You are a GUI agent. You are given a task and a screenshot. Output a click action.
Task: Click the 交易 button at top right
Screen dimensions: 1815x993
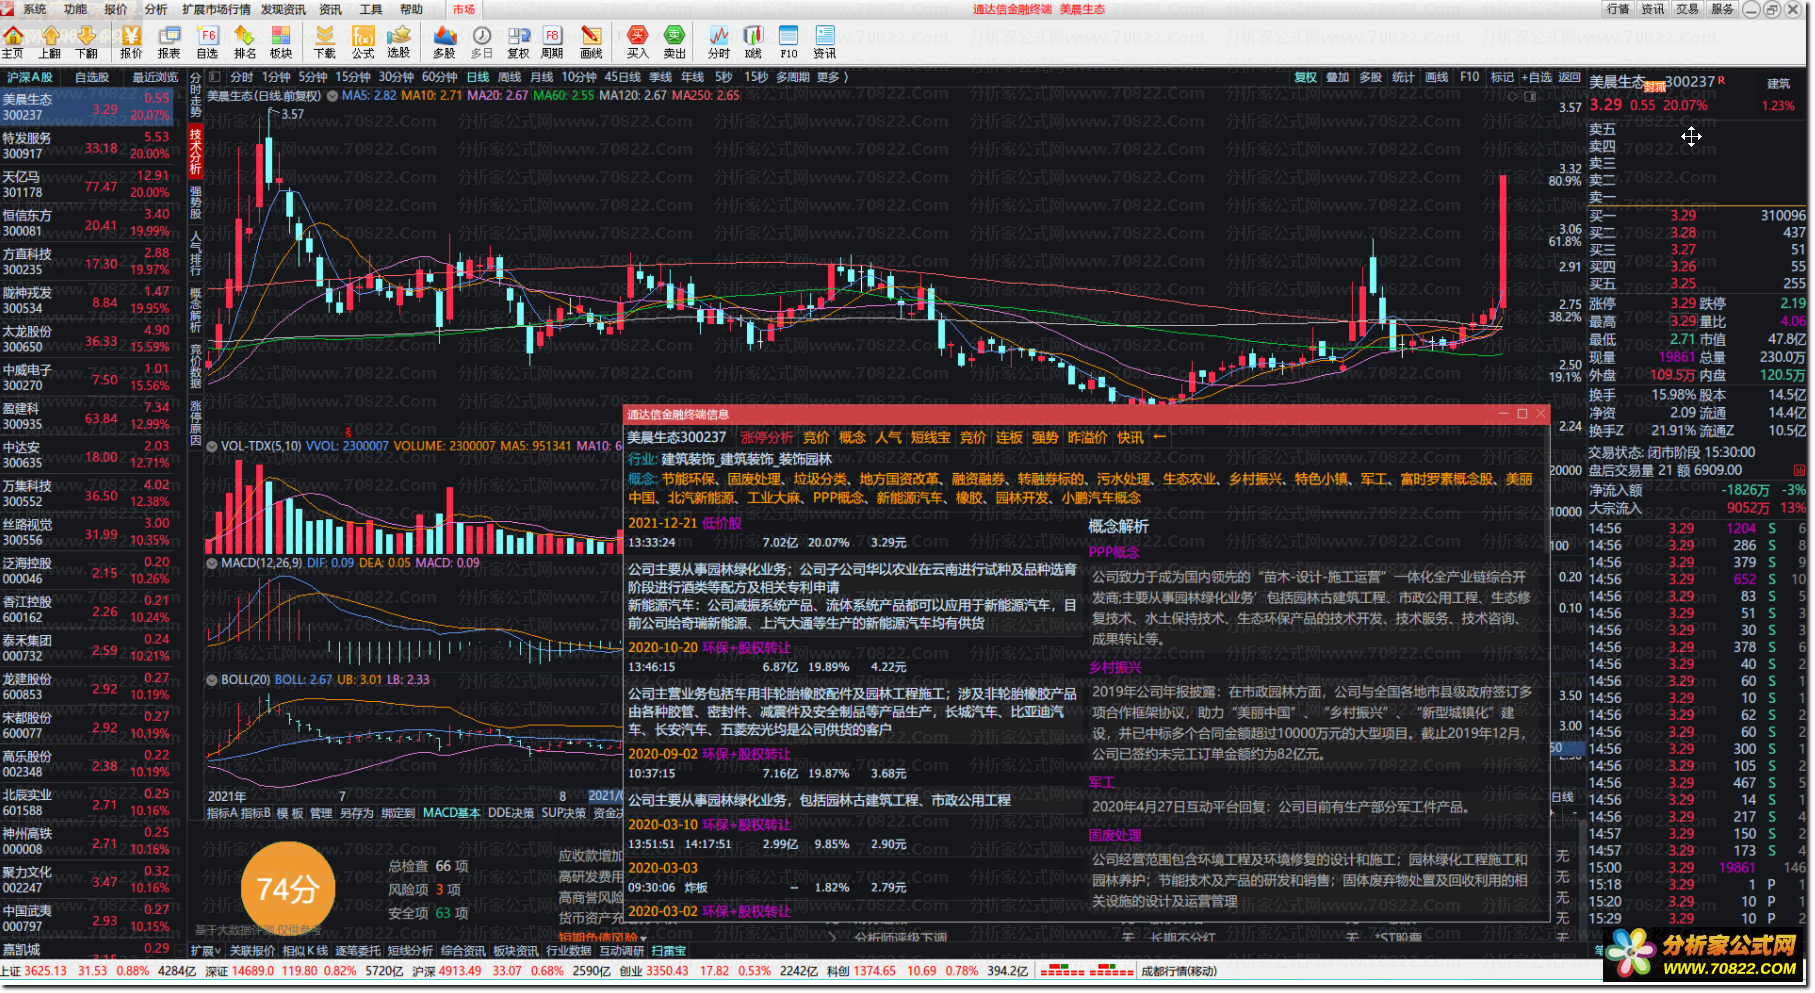coord(1688,9)
